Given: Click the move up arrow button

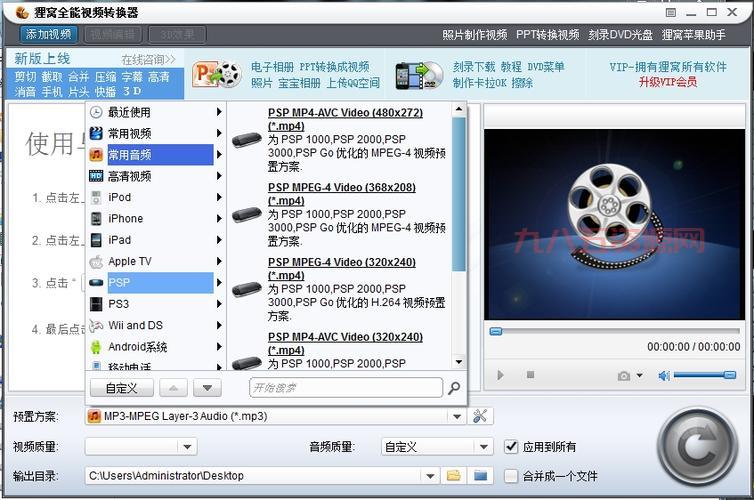Looking at the screenshot, I should point(173,388).
